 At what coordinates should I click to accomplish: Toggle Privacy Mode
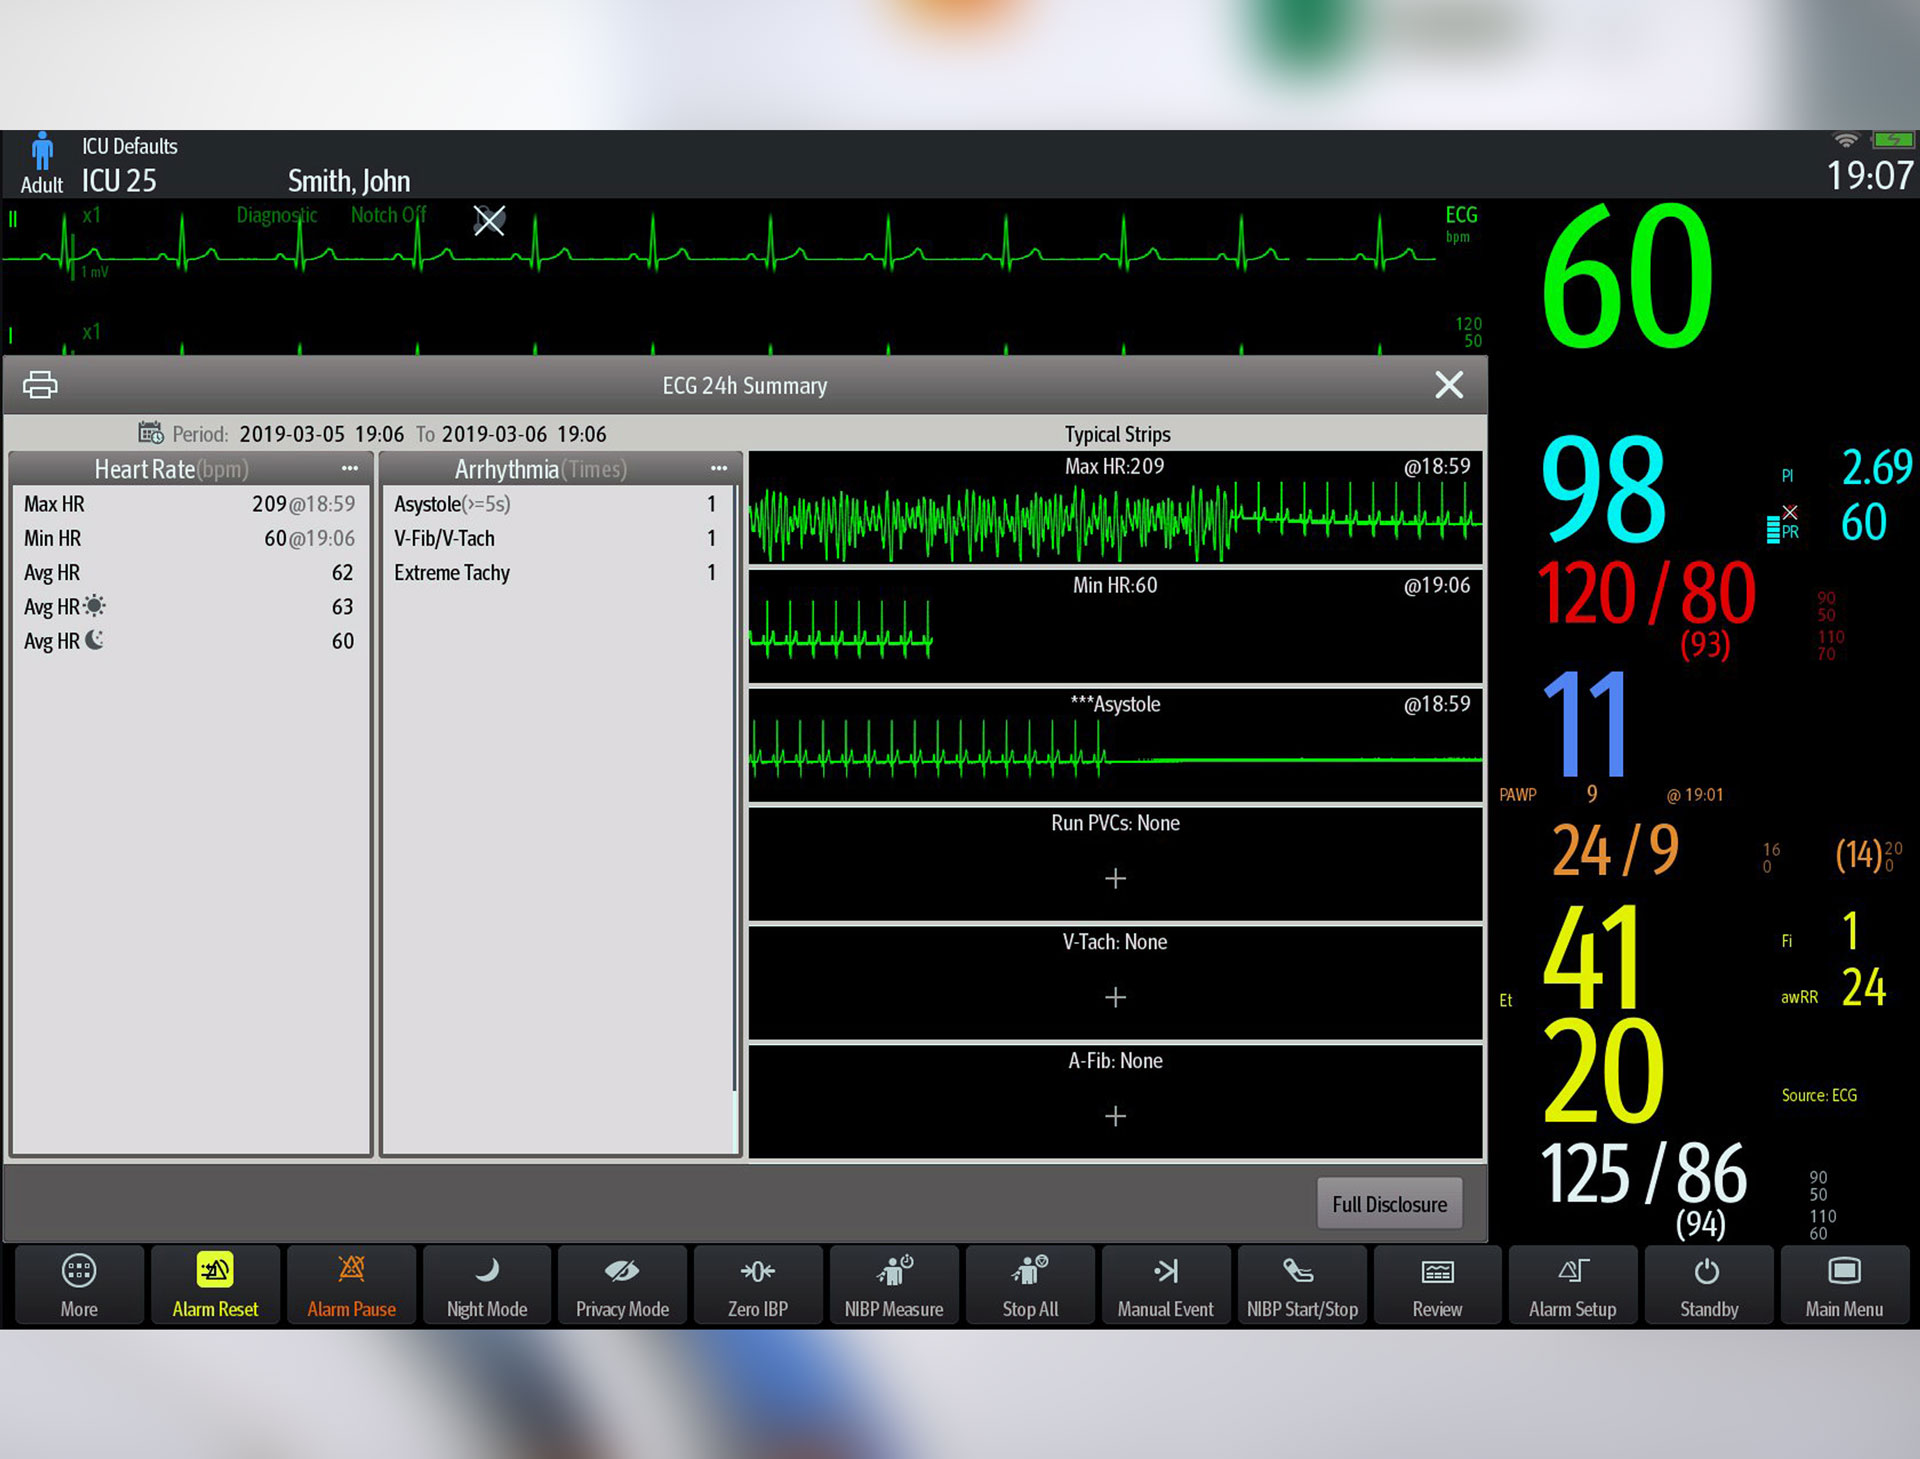622,1285
